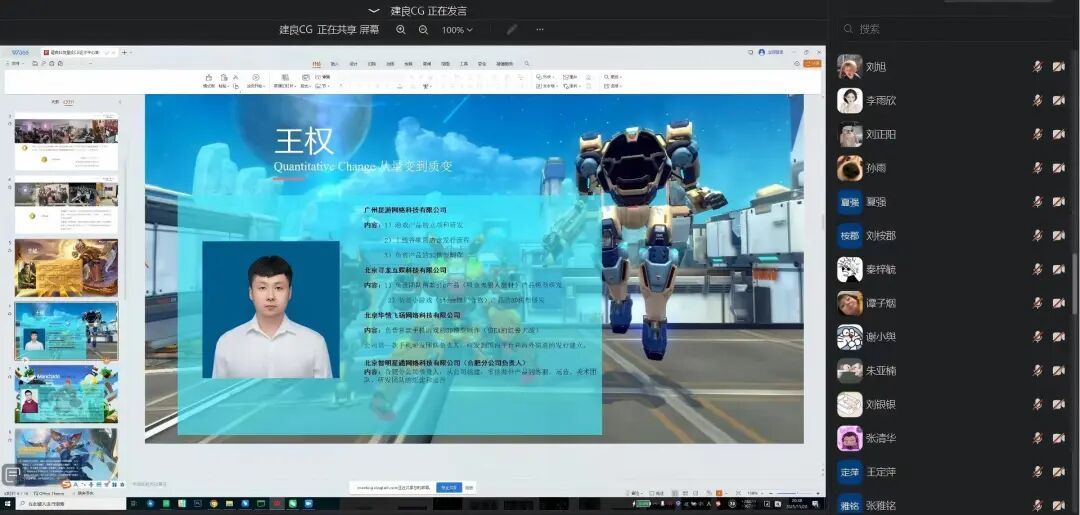This screenshot has width=1080, height=515.
Task: Zoom in on the shared screen
Action: [401, 30]
